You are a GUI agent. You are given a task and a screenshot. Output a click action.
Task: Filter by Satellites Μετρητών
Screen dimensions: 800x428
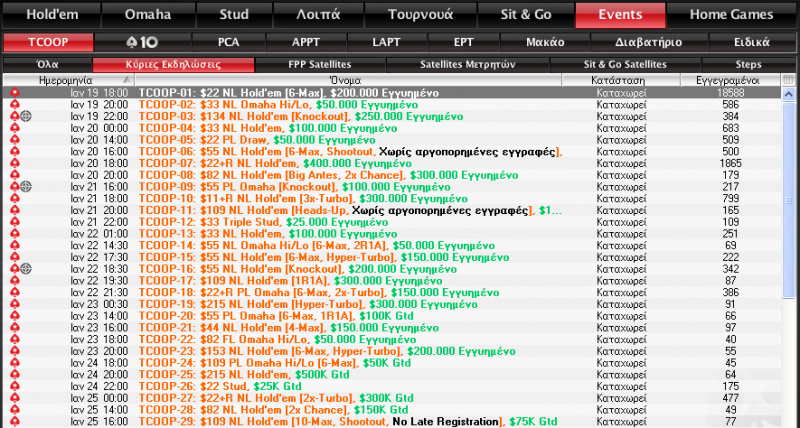(x=468, y=65)
